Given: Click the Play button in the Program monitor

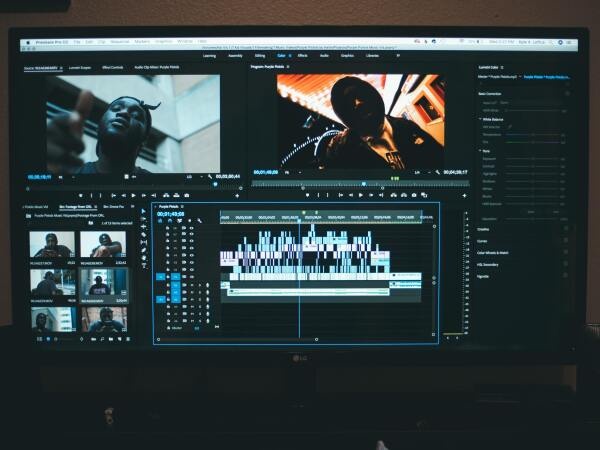Looking at the screenshot, I should (x=362, y=194).
